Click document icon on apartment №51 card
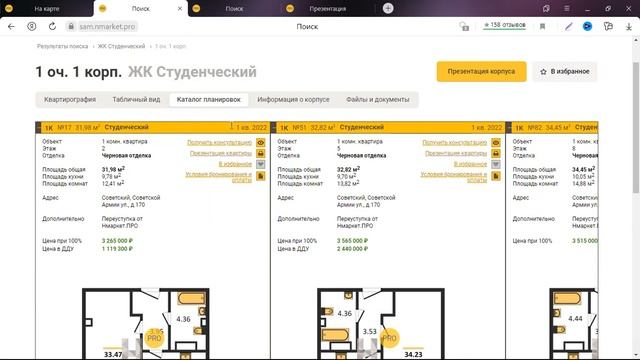This screenshot has width=640, height=360. 496,176
